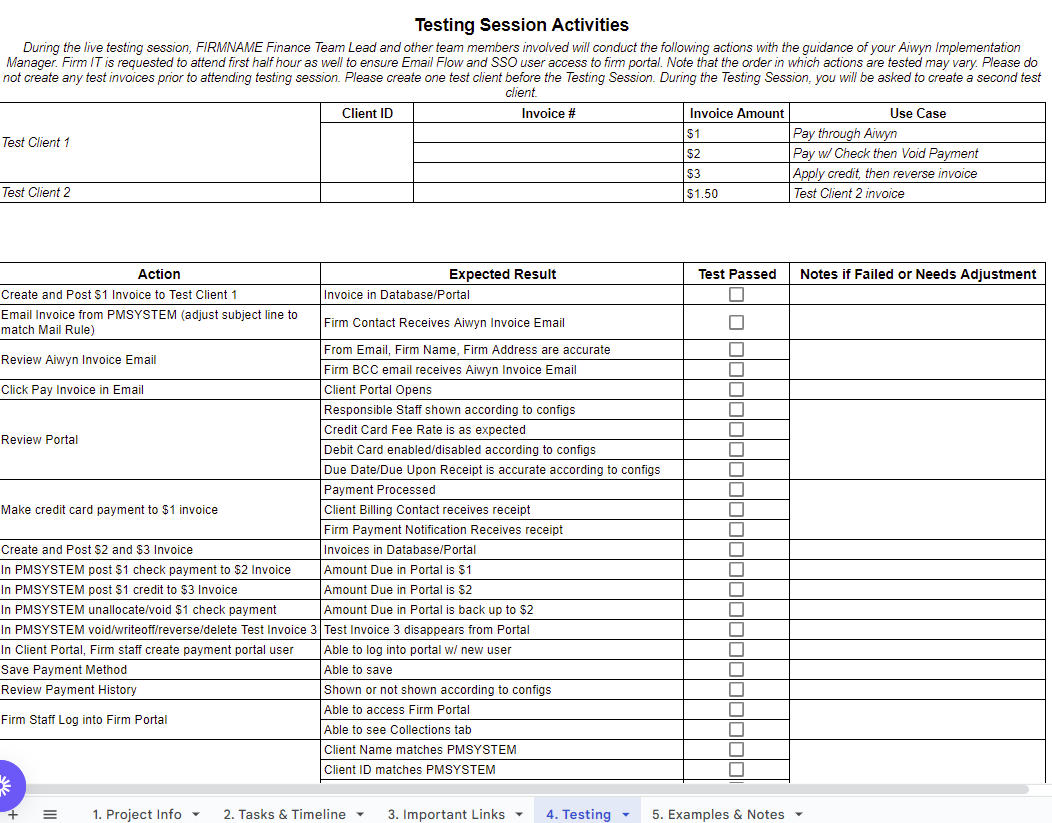Check the Amount Due in Portal is $2 box
Screen dimensions: 1052x823
[x=736, y=590]
